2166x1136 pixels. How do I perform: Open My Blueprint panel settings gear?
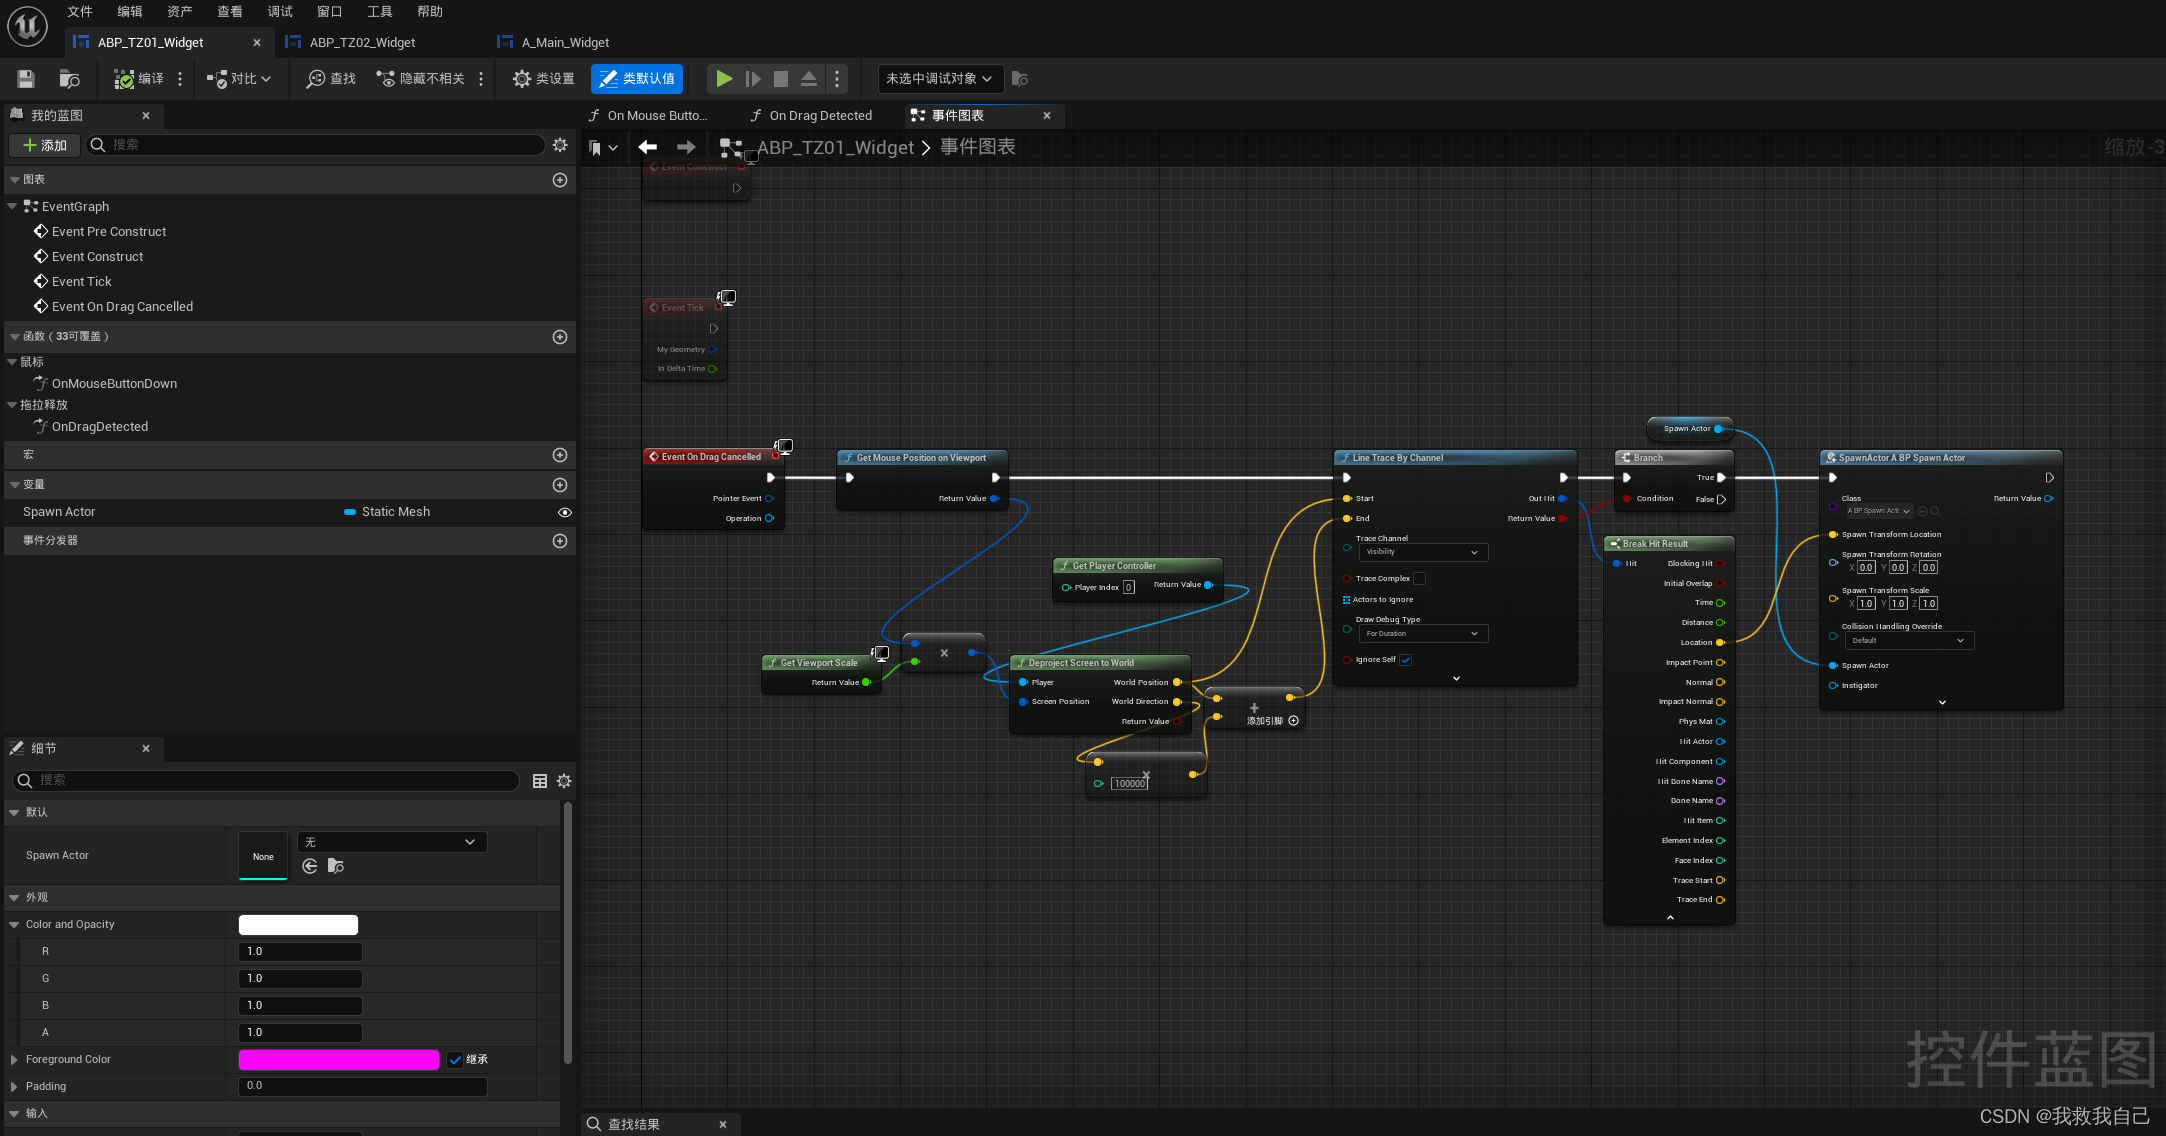point(560,145)
